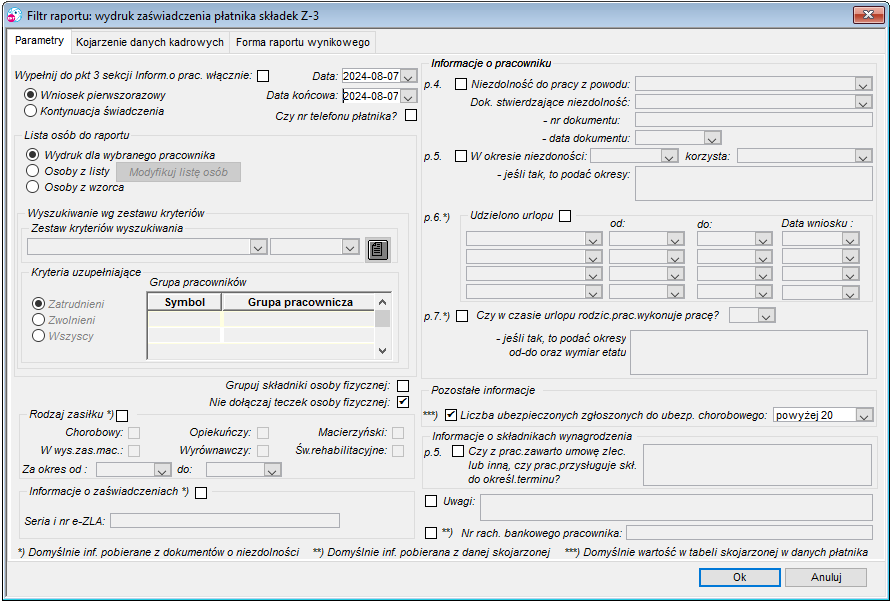891x604 pixels.
Task: Open the Data date dropdown
Action: point(409,76)
